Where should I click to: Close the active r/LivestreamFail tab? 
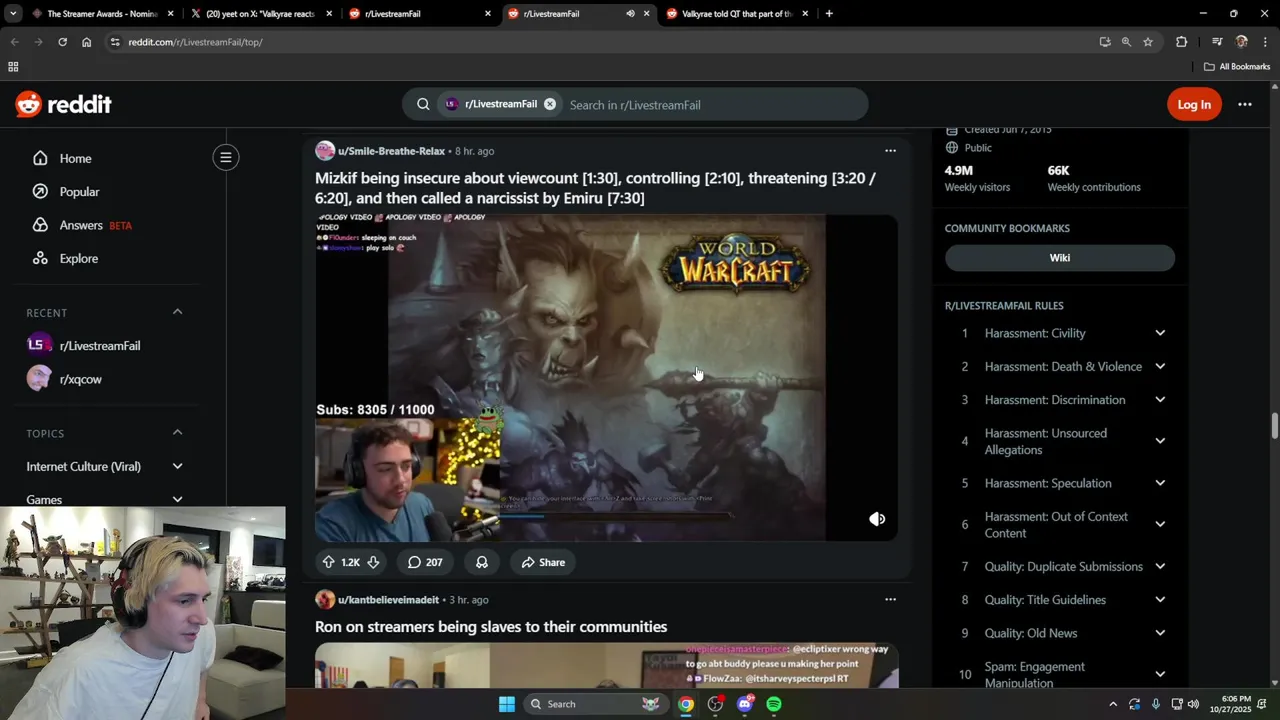click(x=647, y=14)
